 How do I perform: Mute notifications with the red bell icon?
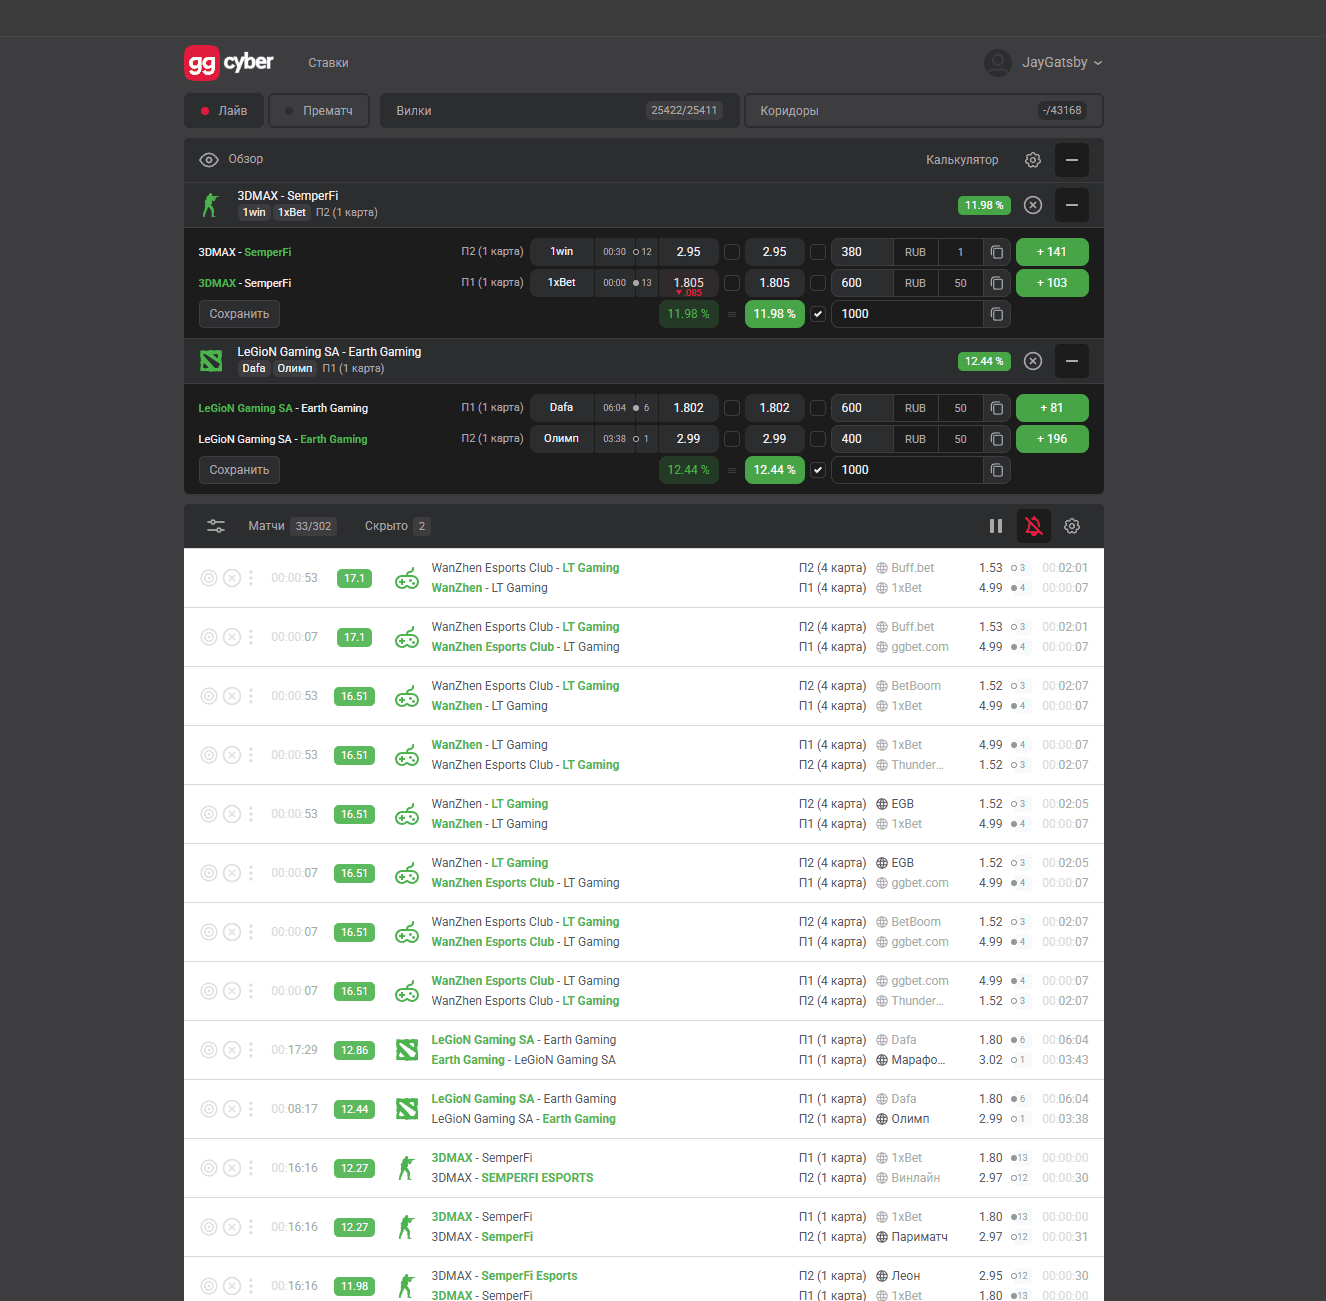(x=1034, y=526)
